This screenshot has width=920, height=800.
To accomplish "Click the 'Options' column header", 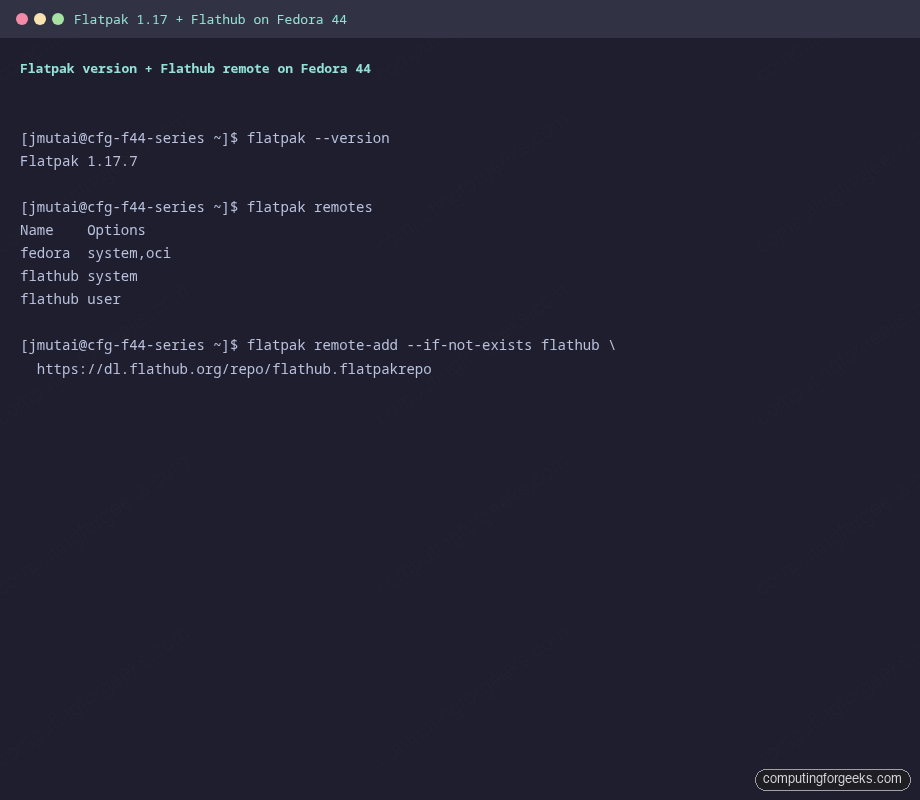I will pos(116,231).
